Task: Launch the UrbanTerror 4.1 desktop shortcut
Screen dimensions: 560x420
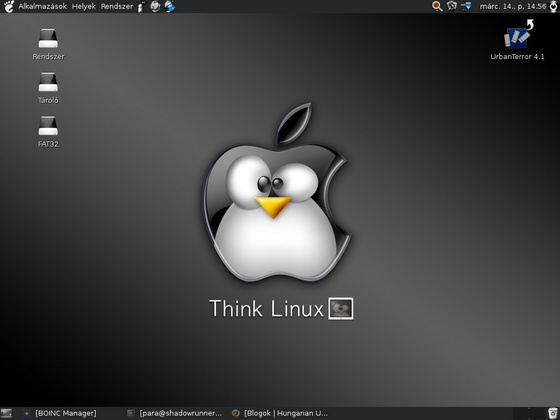Action: [x=517, y=40]
